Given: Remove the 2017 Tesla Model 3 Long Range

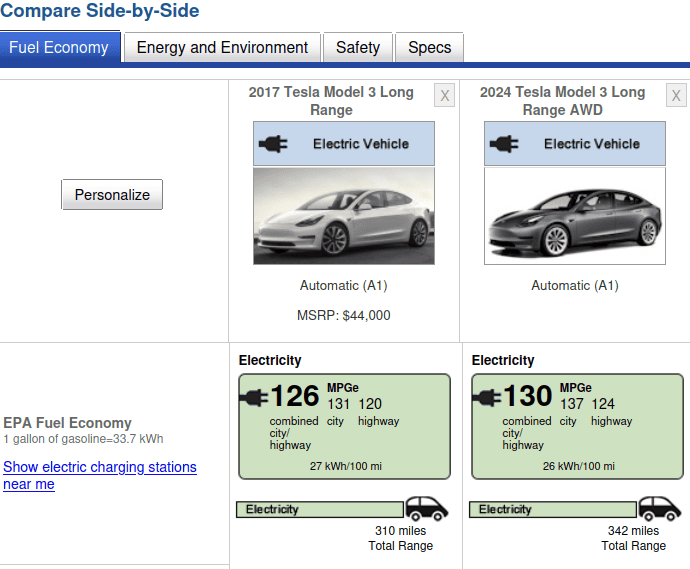Looking at the screenshot, I should point(444,95).
